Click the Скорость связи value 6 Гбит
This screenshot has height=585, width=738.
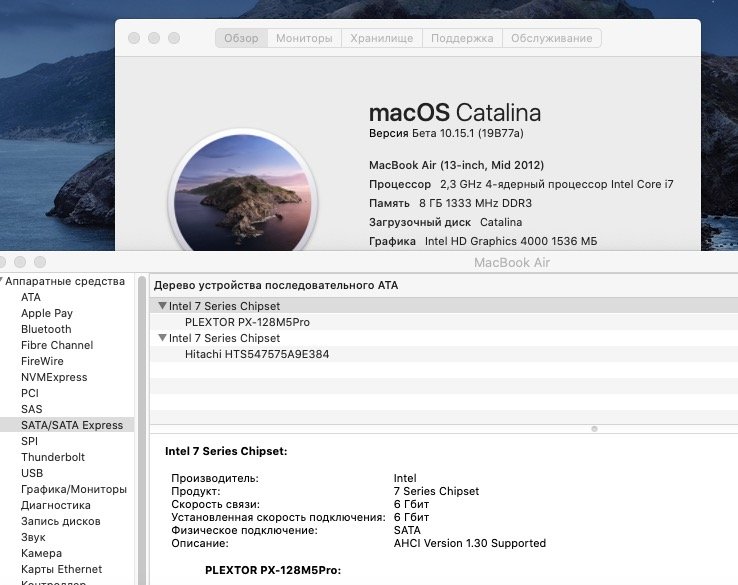point(411,504)
